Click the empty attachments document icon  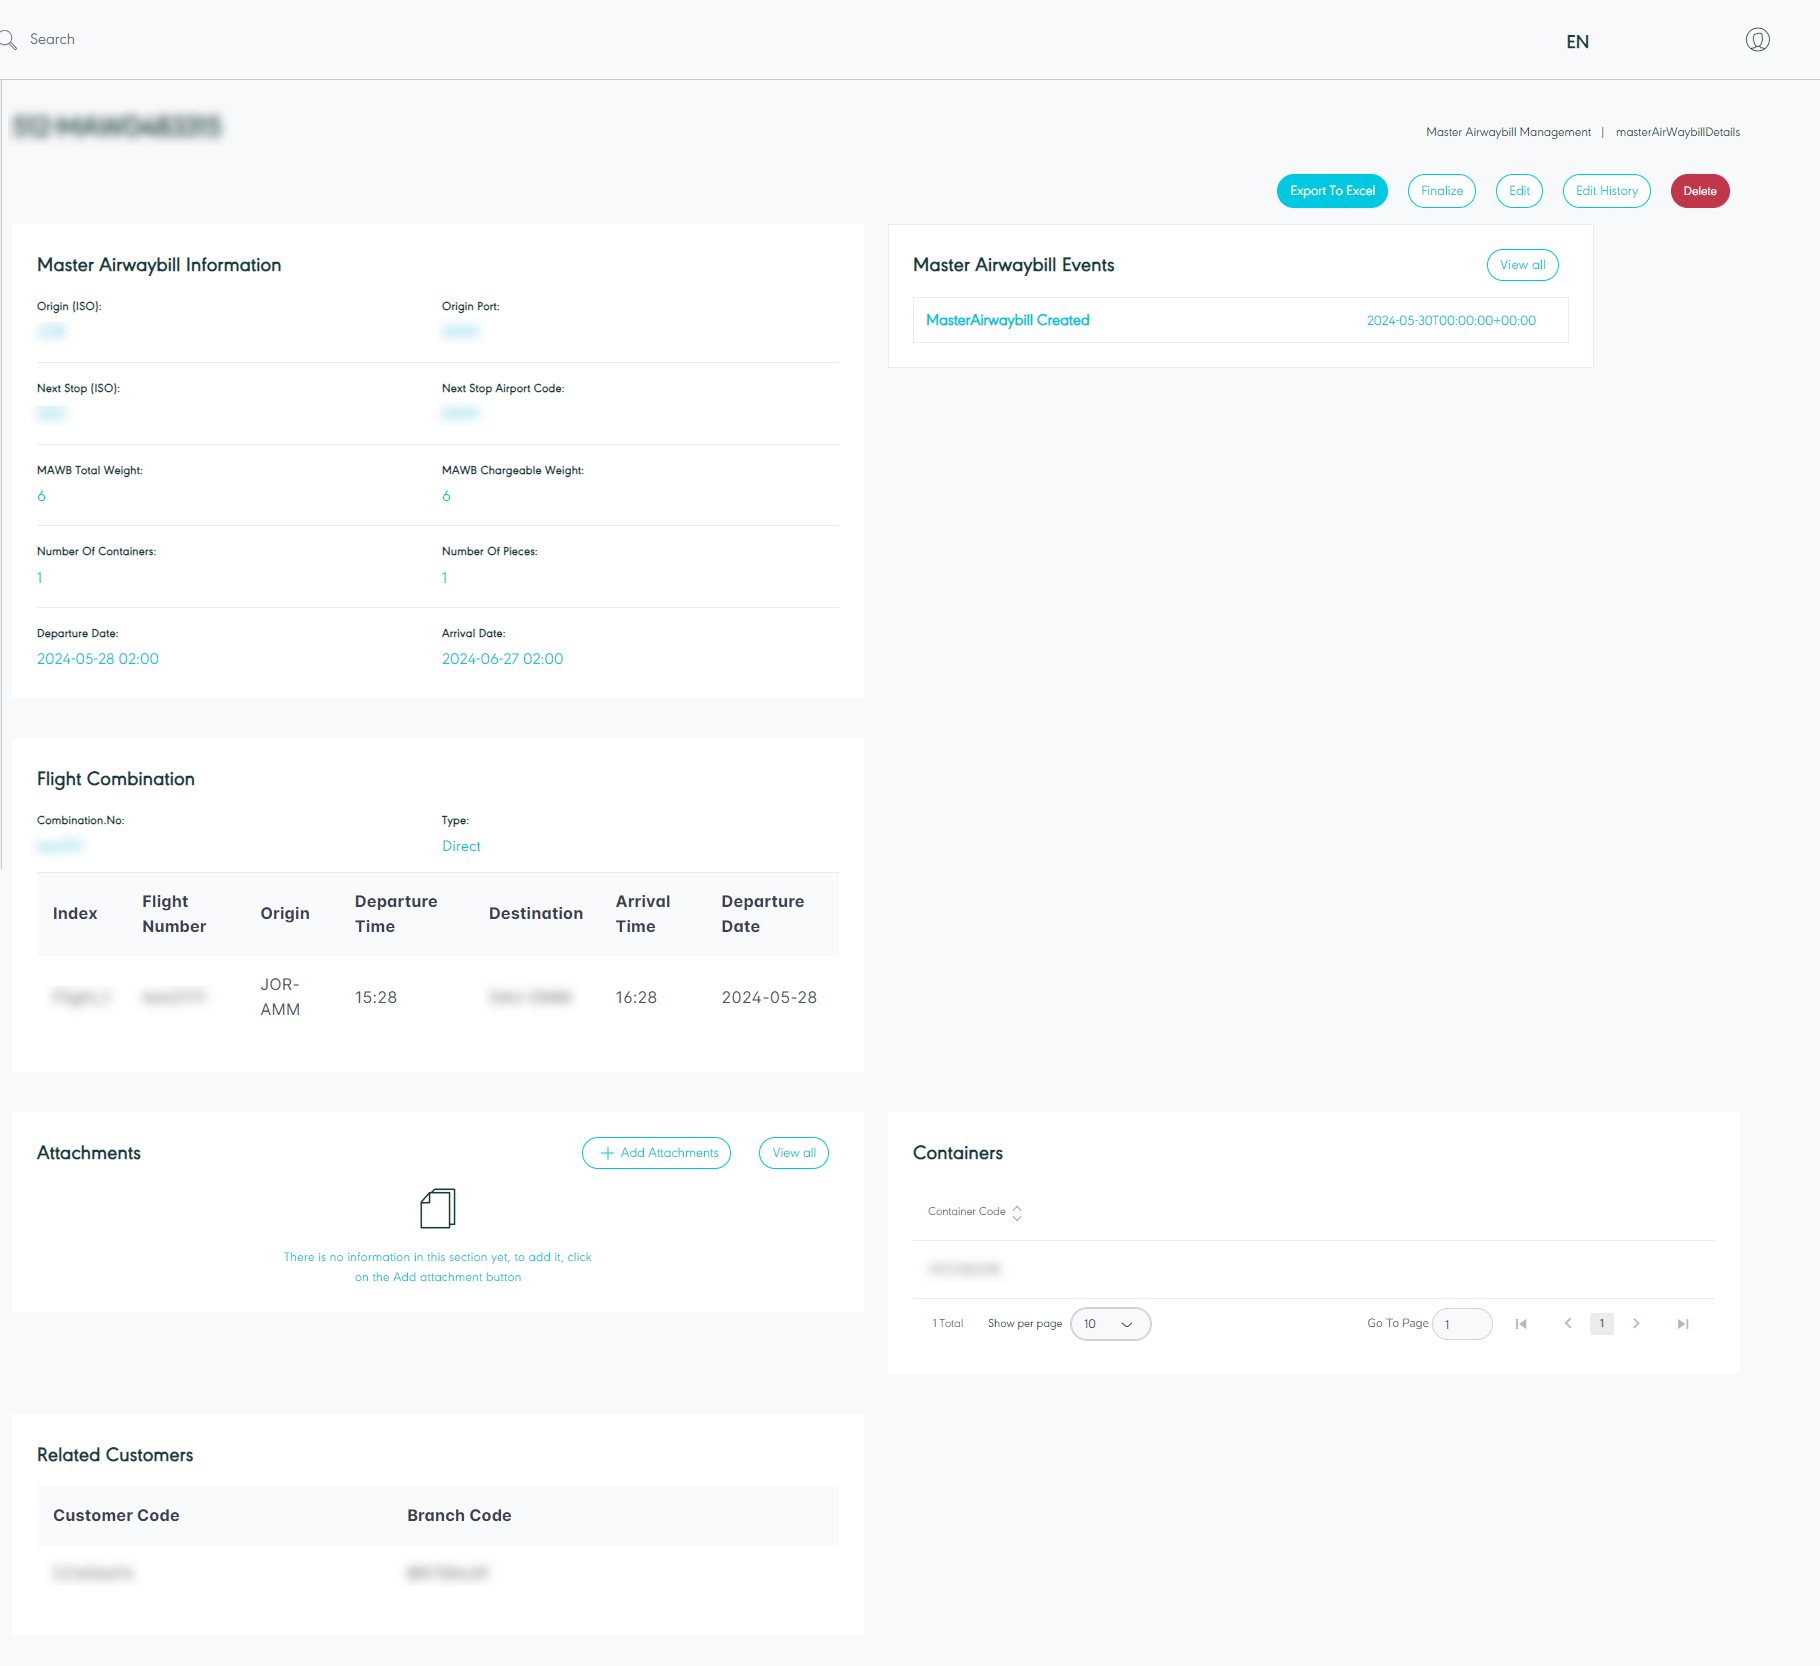[x=438, y=1208]
